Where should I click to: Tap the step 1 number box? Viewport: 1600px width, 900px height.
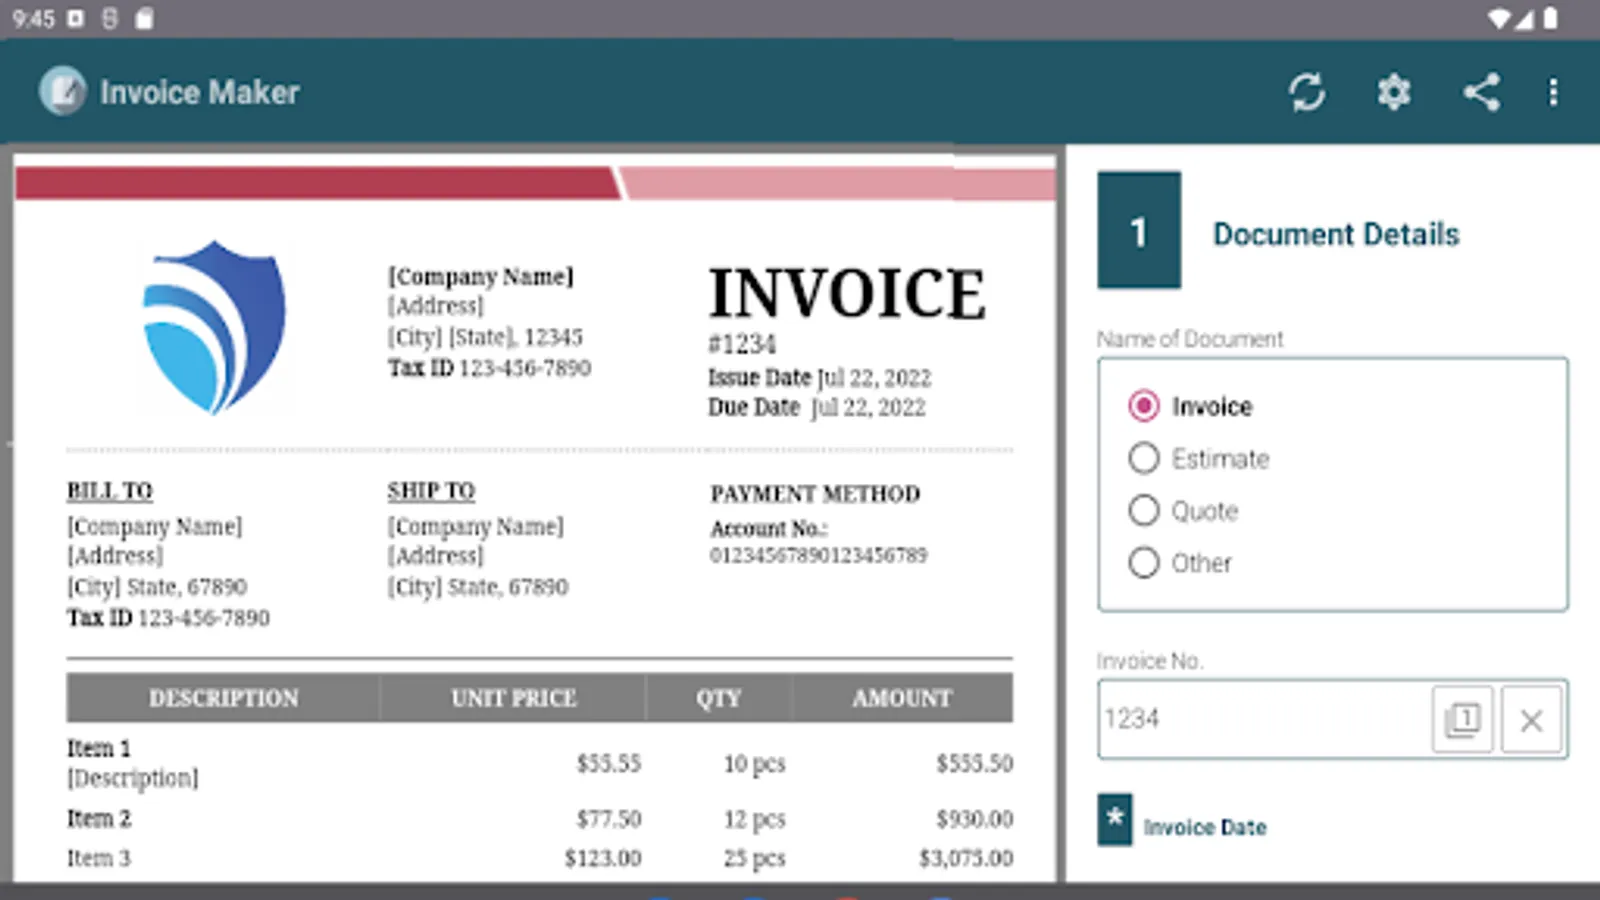1139,231
